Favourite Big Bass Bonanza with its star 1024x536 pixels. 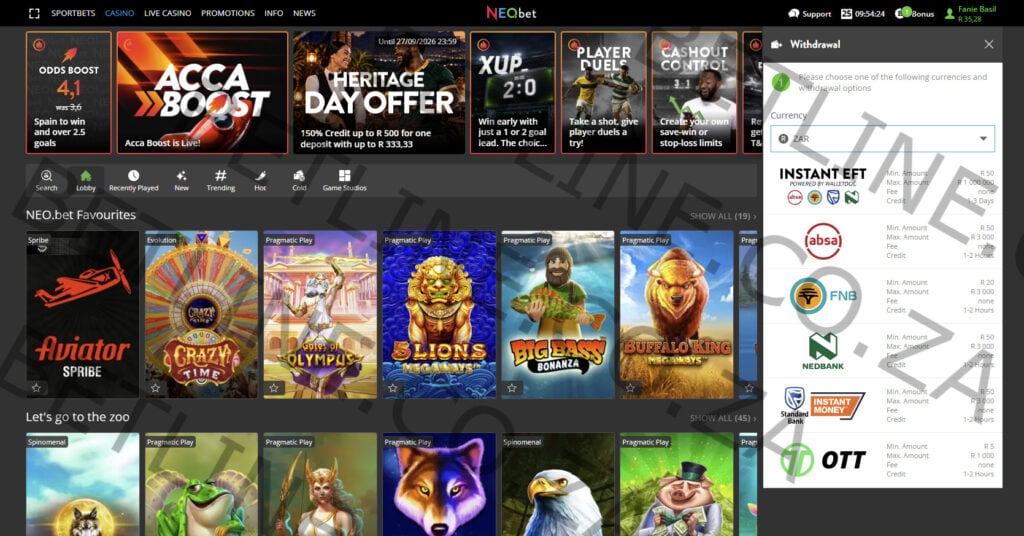click(x=512, y=388)
